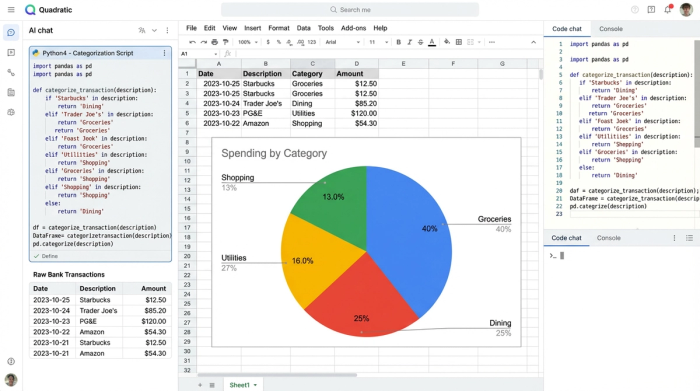The height and width of the screenshot is (391, 700).
Task: Open the user avatar at top right
Action: click(x=686, y=9)
